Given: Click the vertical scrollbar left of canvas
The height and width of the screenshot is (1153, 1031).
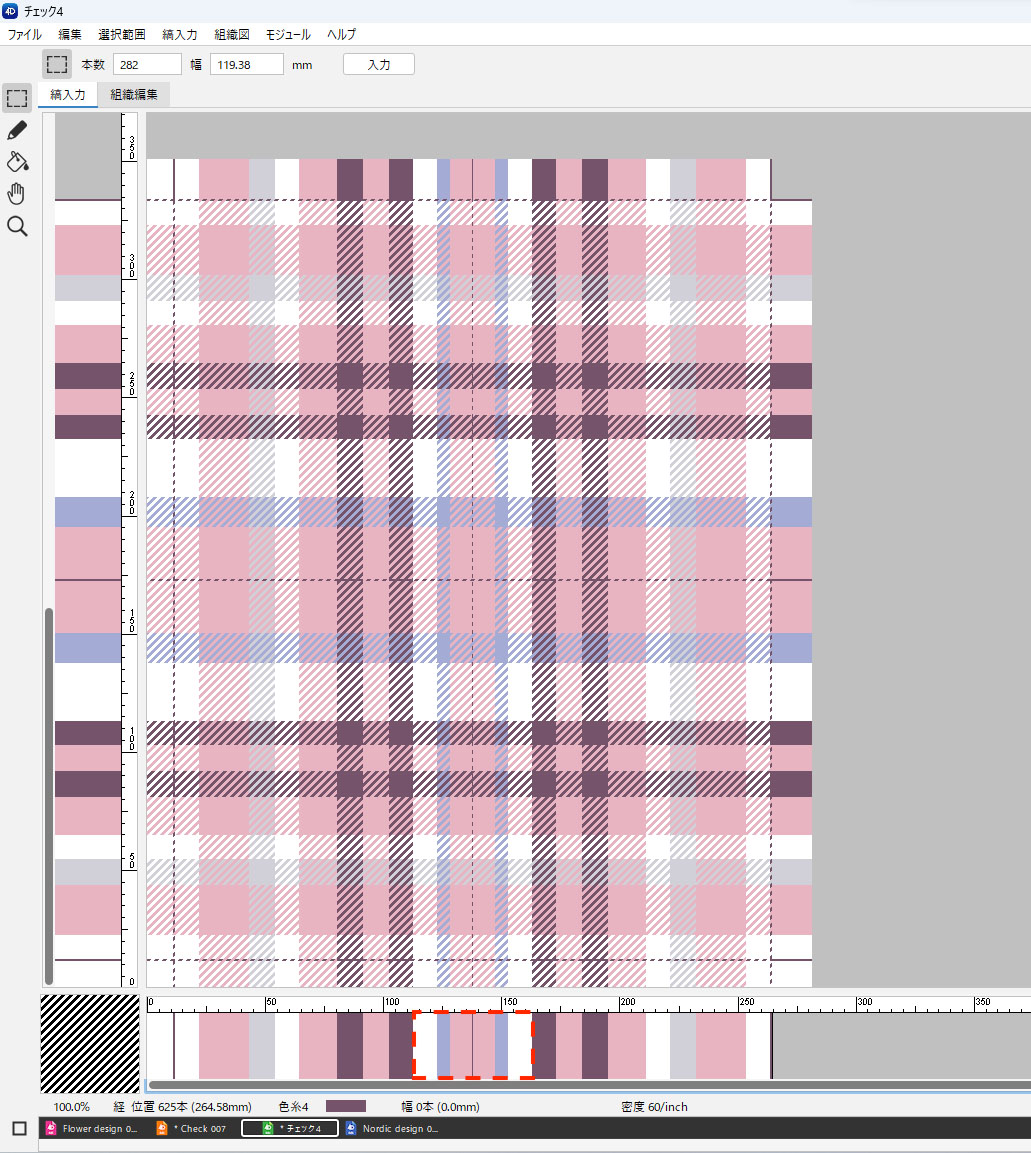Looking at the screenshot, I should coord(48,795).
